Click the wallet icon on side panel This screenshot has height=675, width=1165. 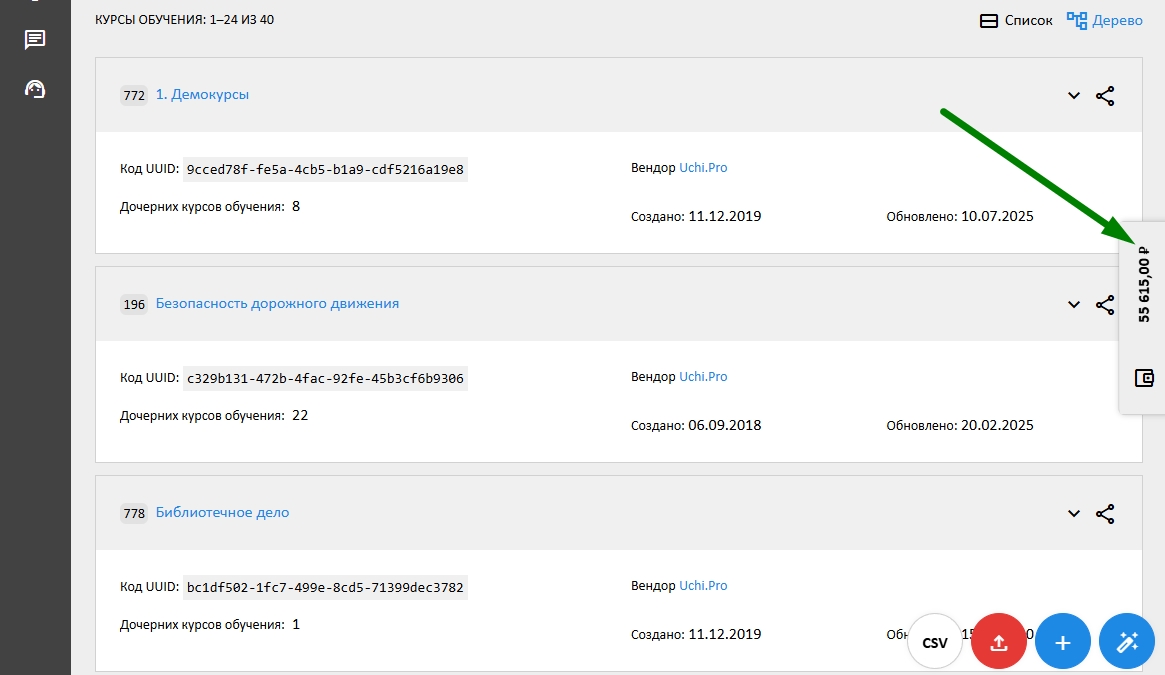[x=1144, y=378]
